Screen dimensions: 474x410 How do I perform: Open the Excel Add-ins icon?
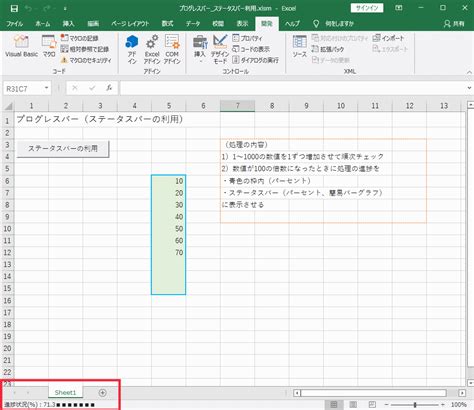click(x=152, y=49)
